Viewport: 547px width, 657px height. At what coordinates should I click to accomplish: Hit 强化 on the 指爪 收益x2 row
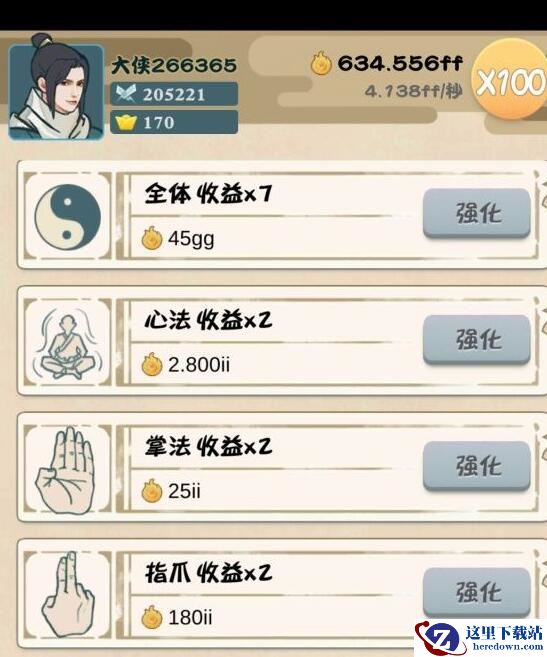pos(477,592)
